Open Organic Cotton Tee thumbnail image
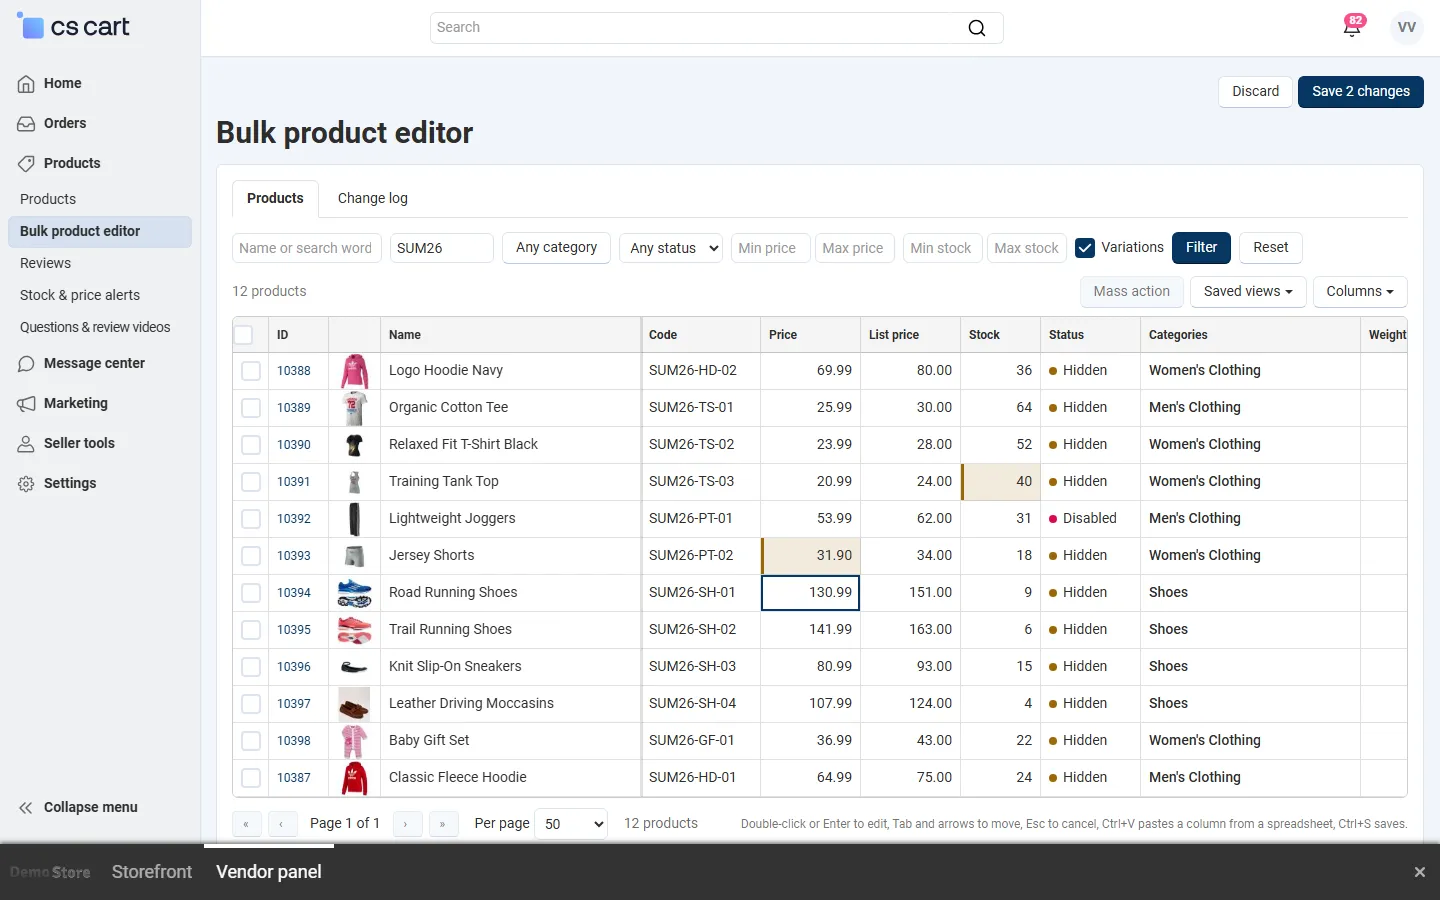The width and height of the screenshot is (1440, 900). pyautogui.click(x=354, y=408)
